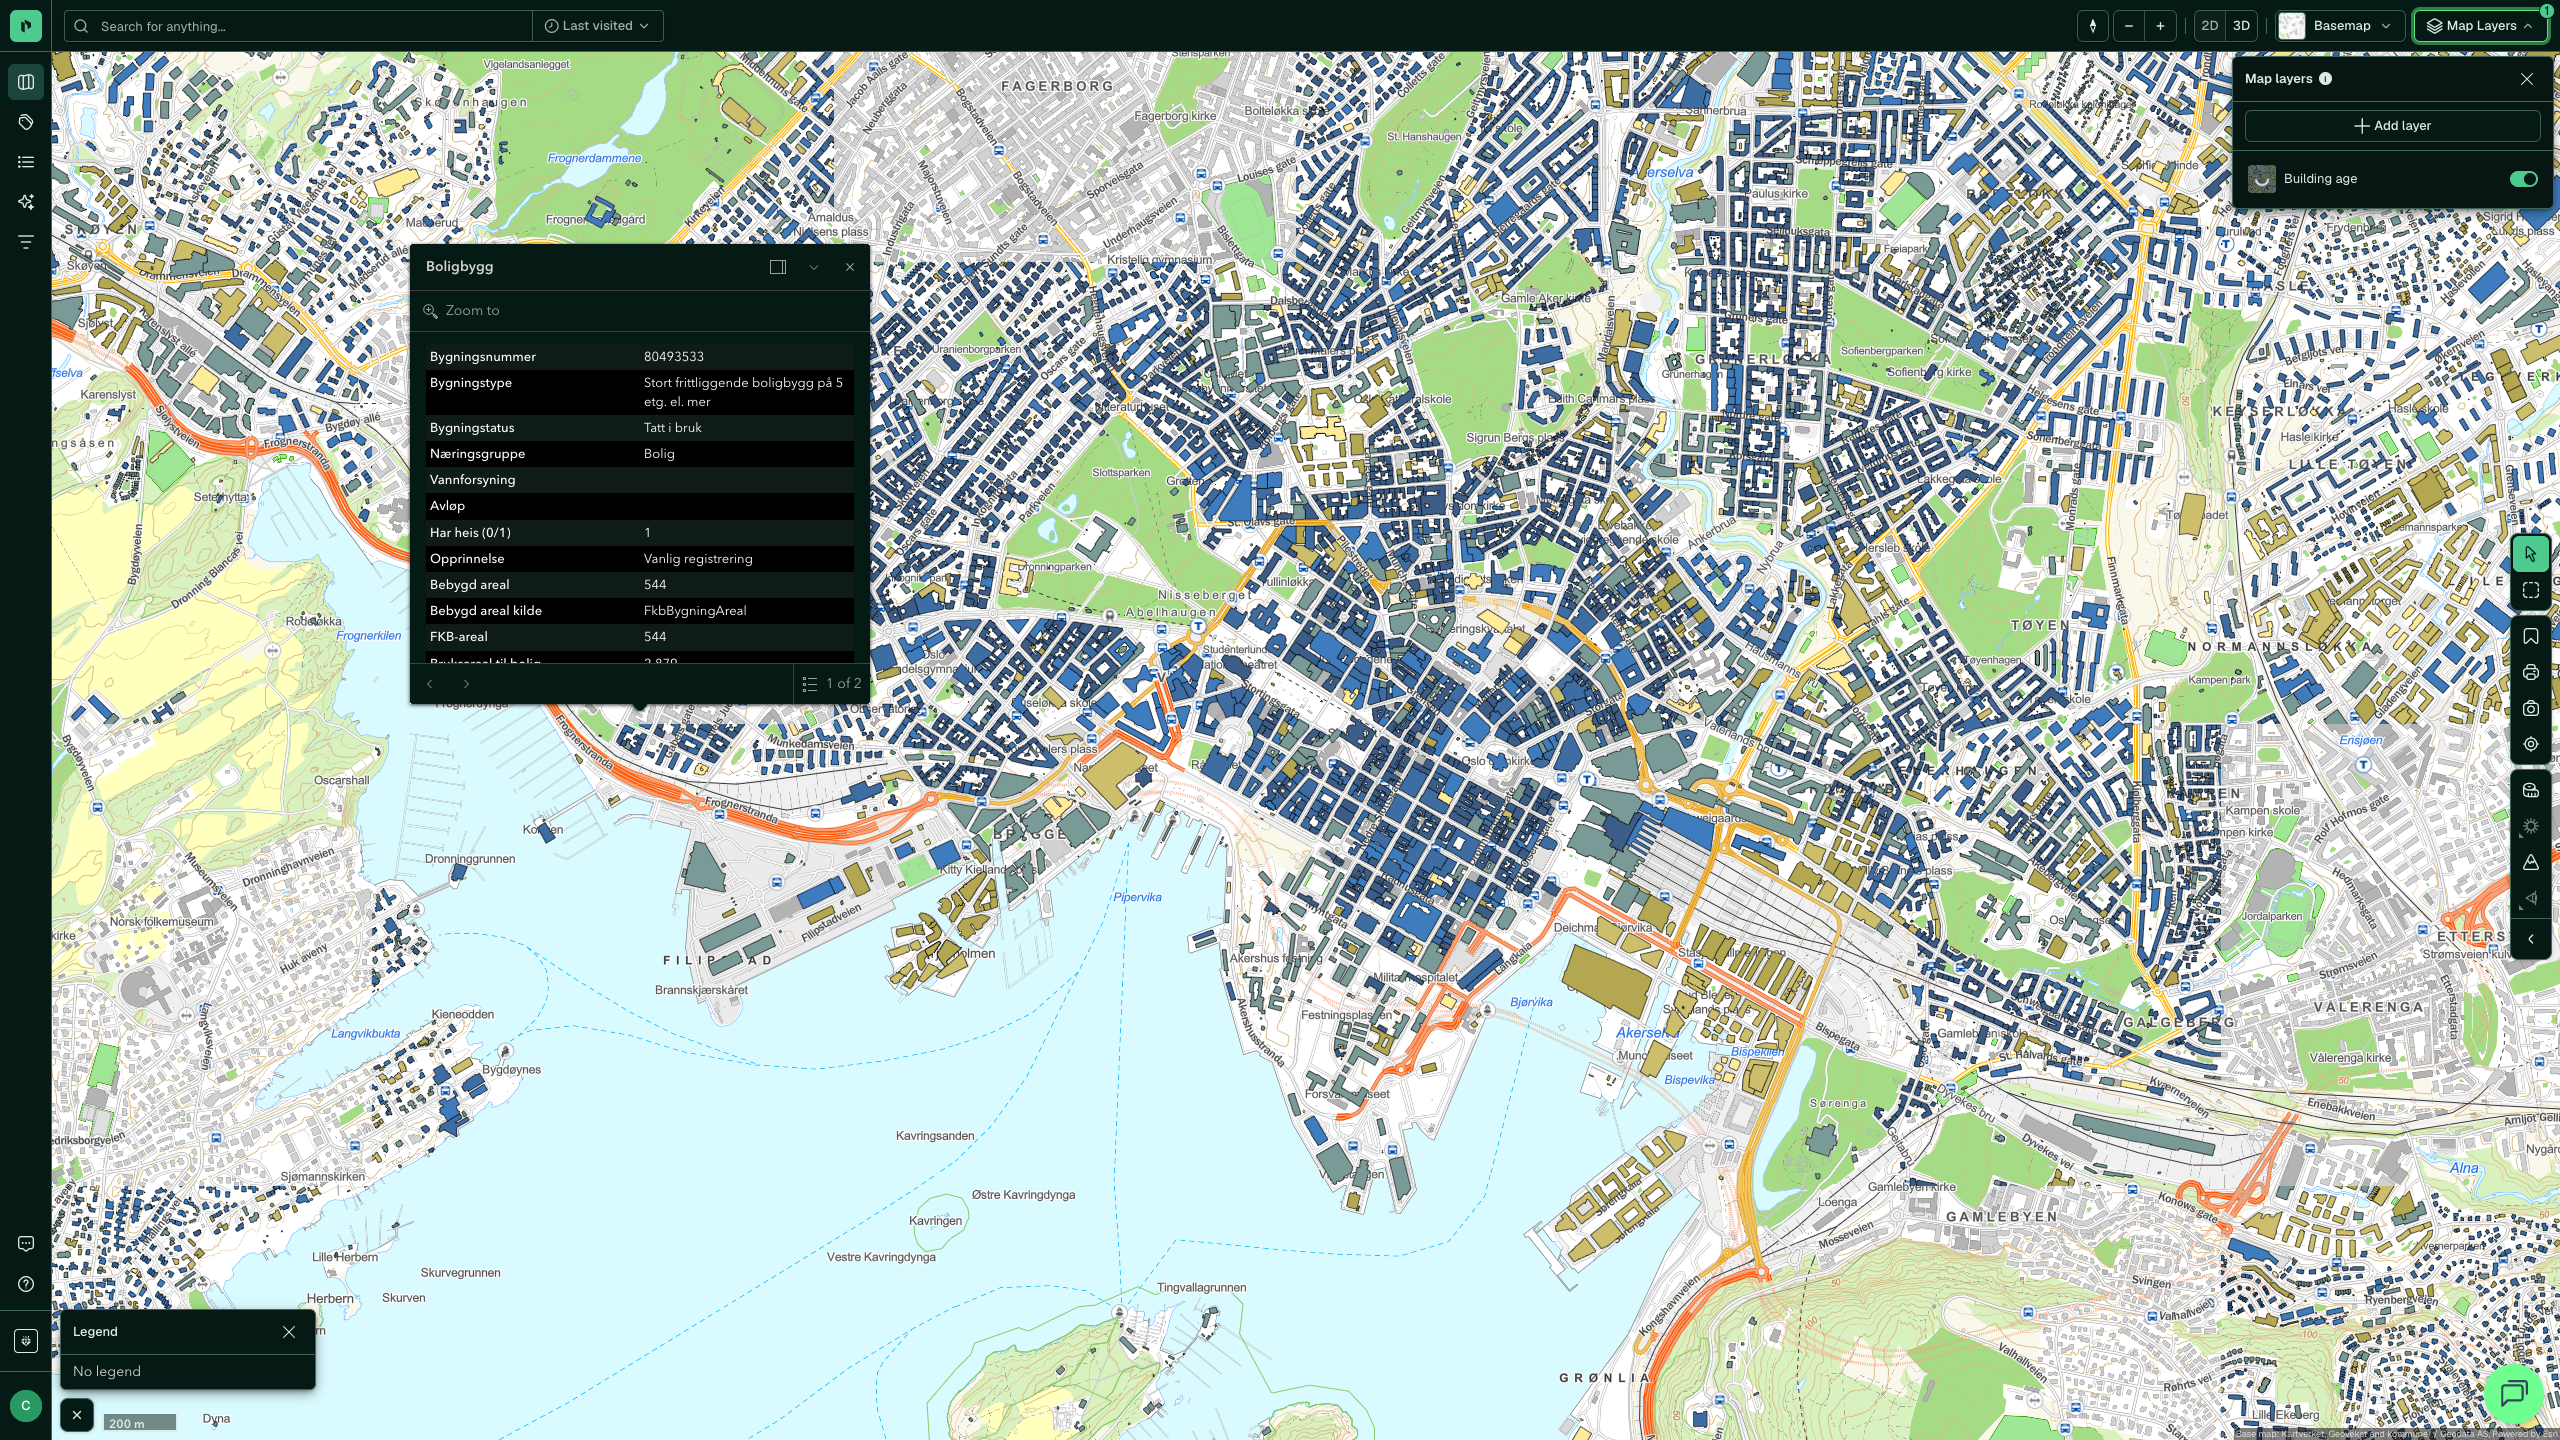Select the rectangle area selection tool
This screenshot has width=2560, height=1440.
pyautogui.click(x=2531, y=591)
